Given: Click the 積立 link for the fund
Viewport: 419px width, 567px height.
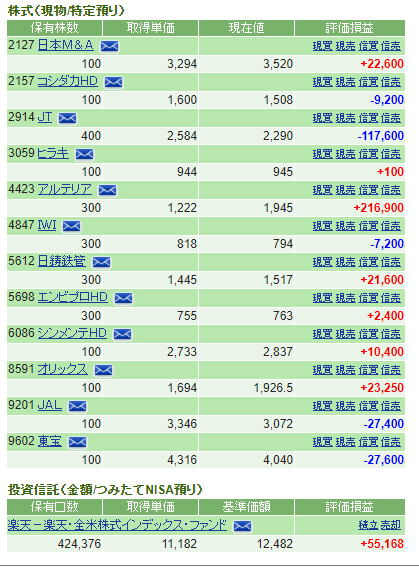Looking at the screenshot, I should (x=368, y=525).
